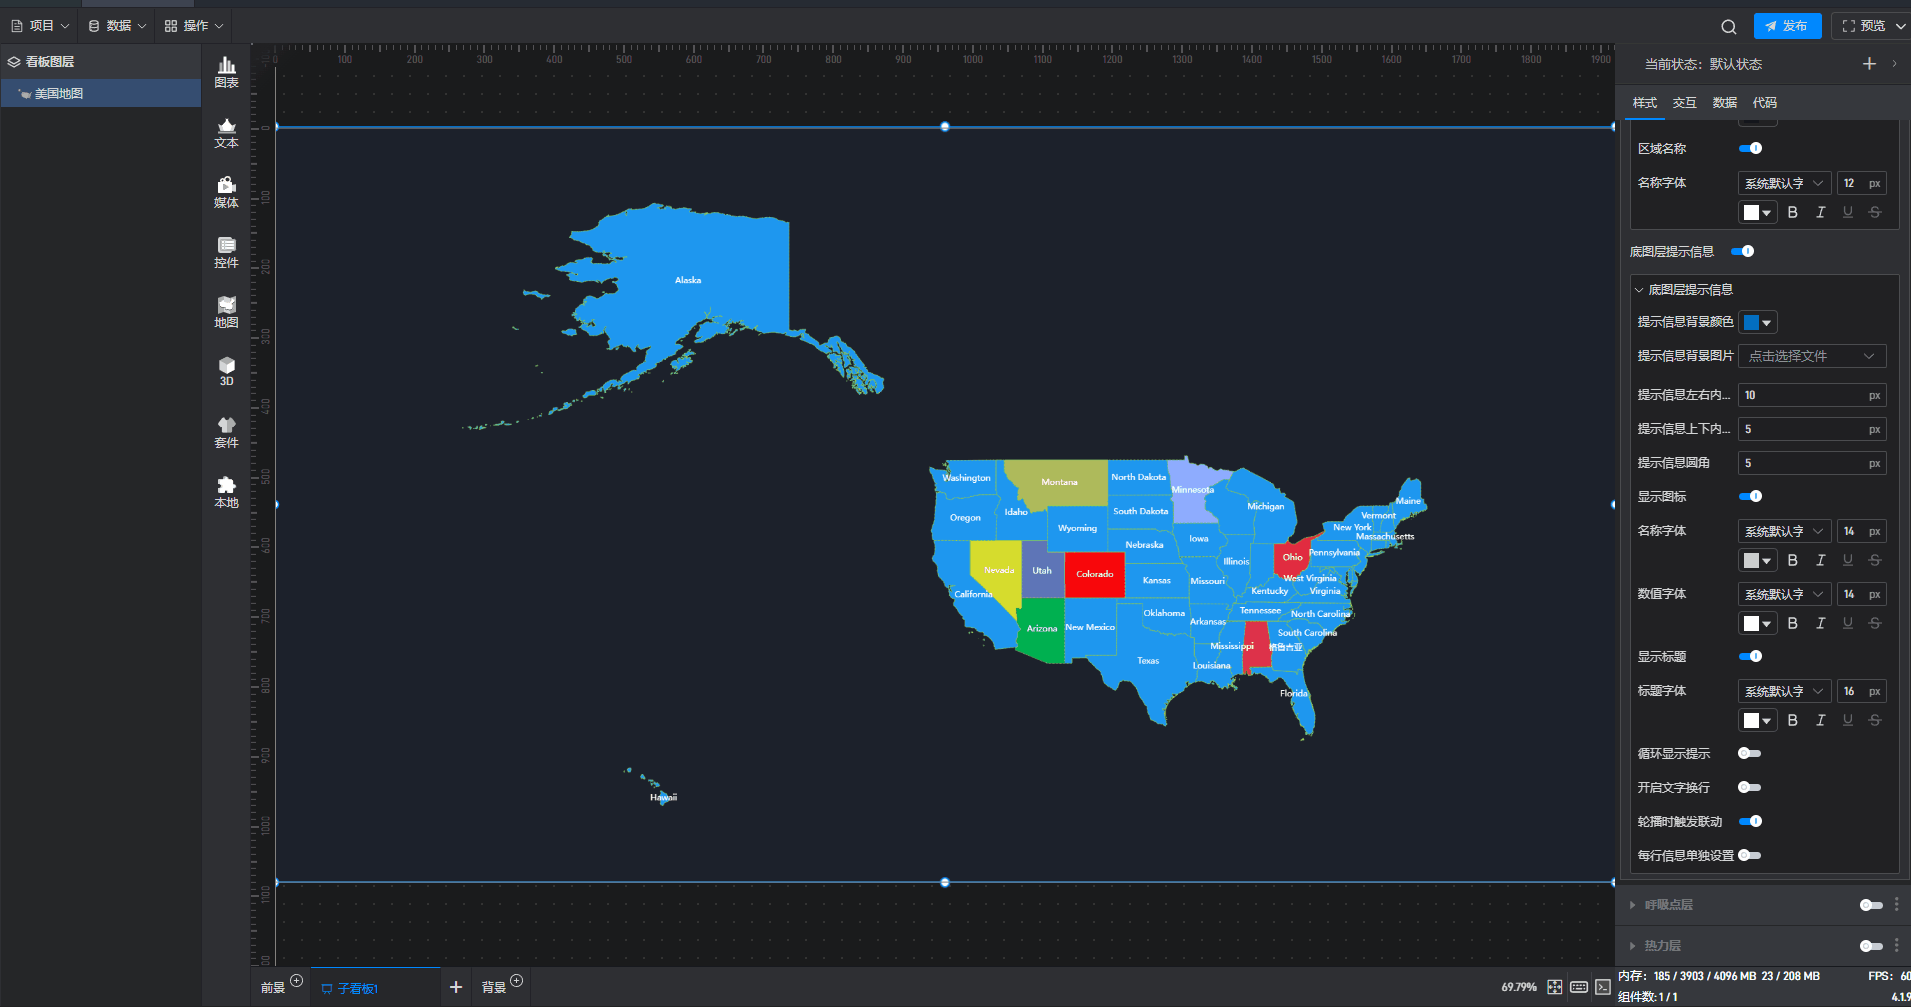Viewport: 1911px width, 1007px height.
Task: Open the 地图 map components icon
Action: click(227, 312)
